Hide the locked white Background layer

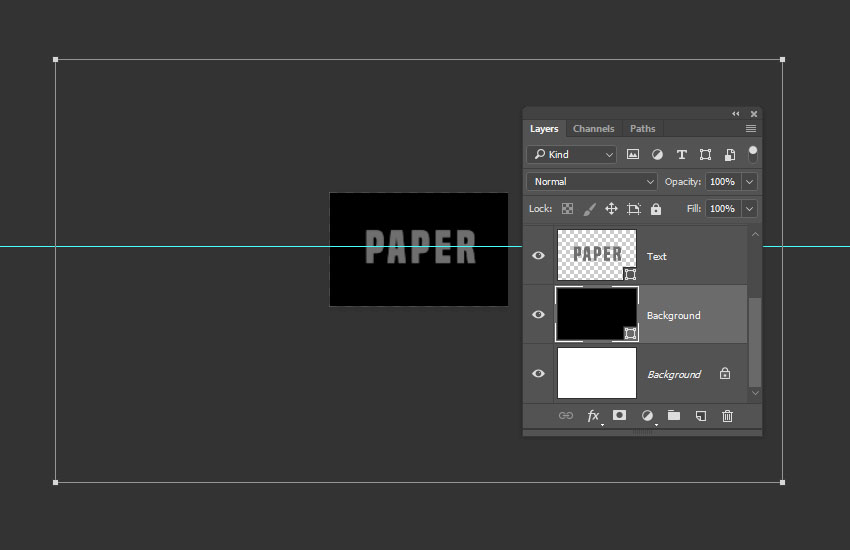(x=538, y=373)
